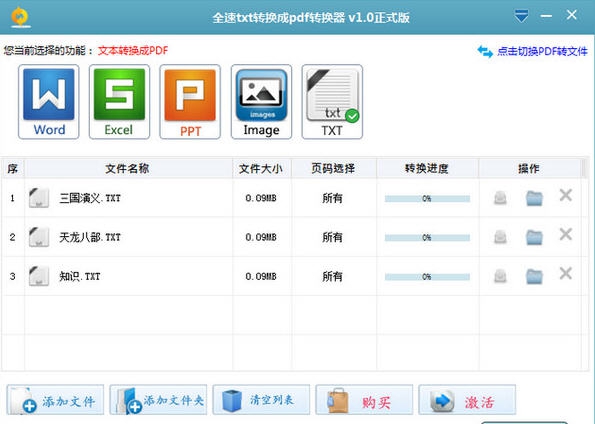Remove 知识.TXT from the list
This screenshot has width=595, height=424.
565,273
